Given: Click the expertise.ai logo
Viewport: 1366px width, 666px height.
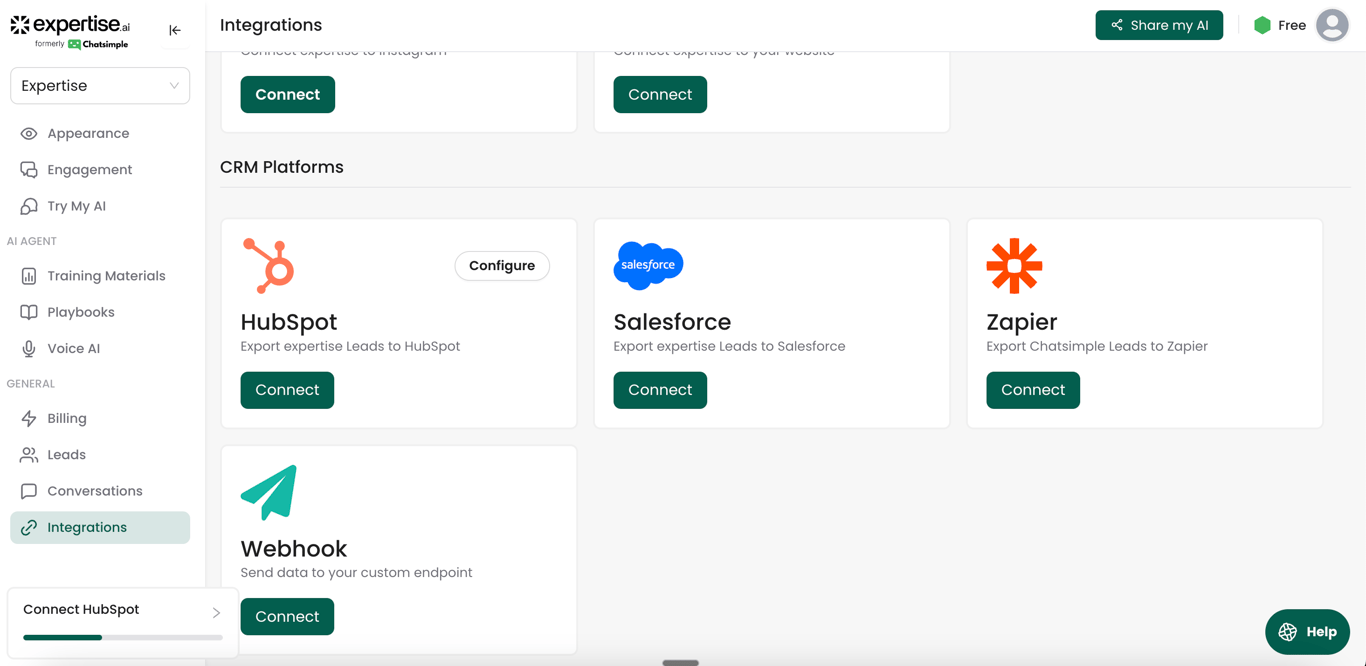Looking at the screenshot, I should pyautogui.click(x=70, y=25).
